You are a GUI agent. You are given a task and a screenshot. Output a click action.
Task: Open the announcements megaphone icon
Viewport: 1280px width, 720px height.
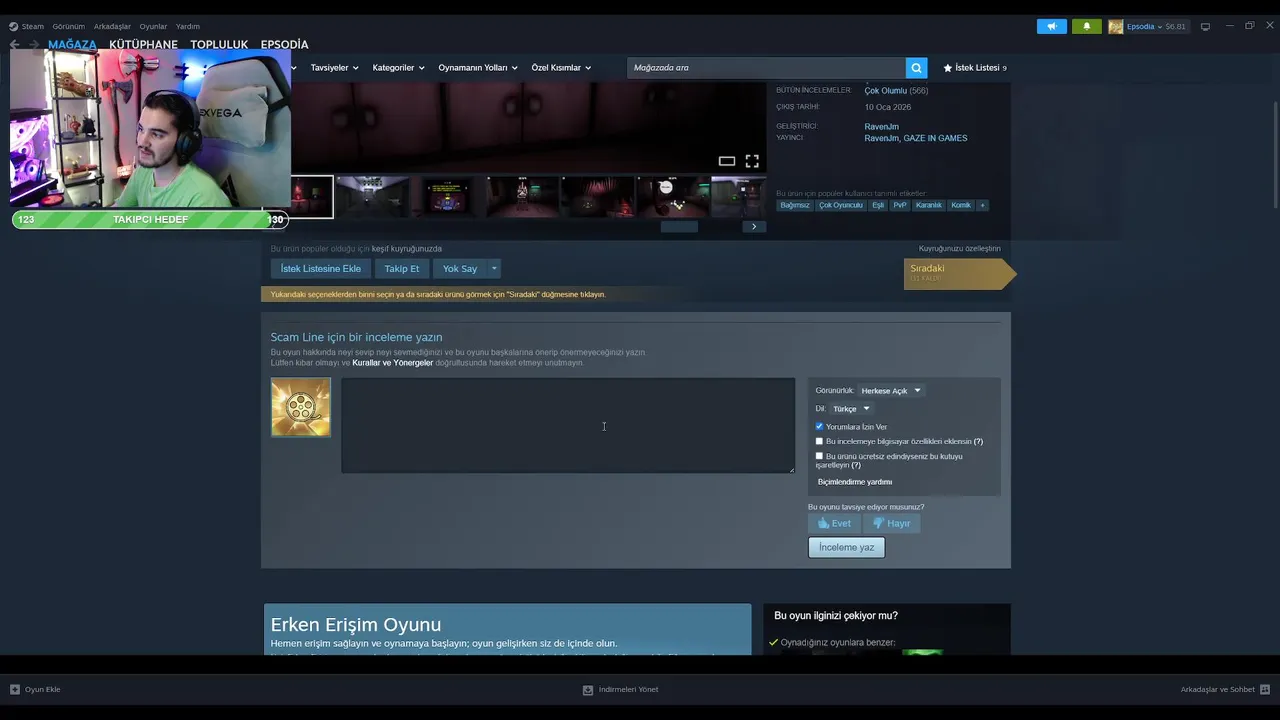click(1052, 26)
